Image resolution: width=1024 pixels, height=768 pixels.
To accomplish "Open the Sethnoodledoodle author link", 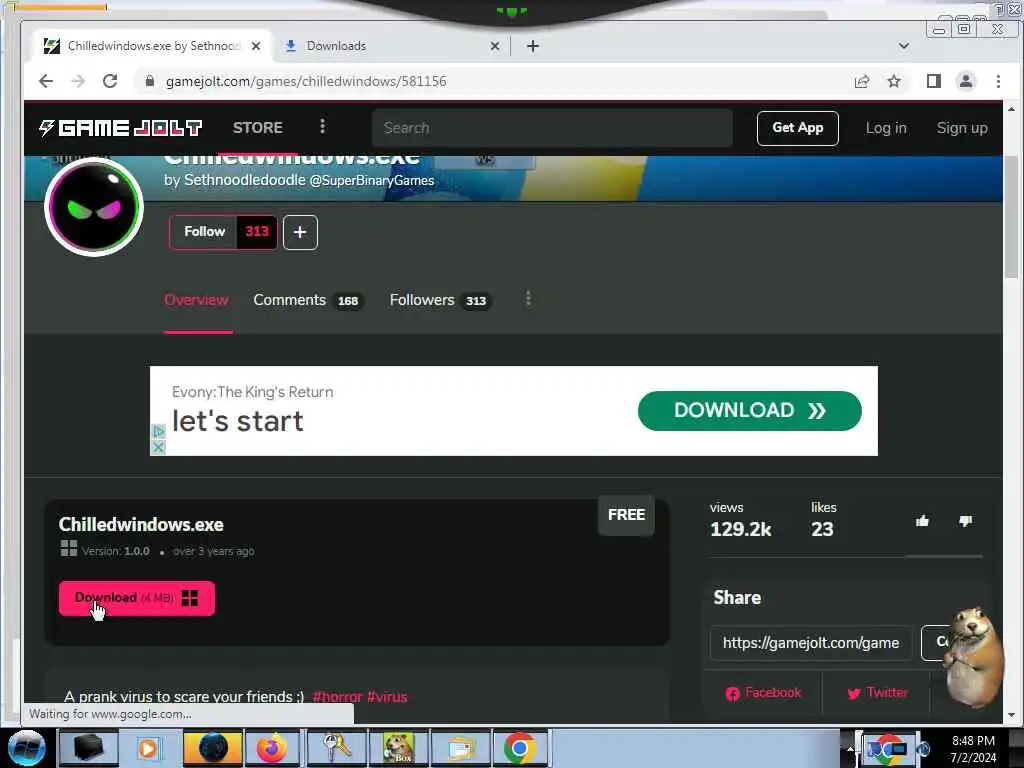I will click(244, 180).
